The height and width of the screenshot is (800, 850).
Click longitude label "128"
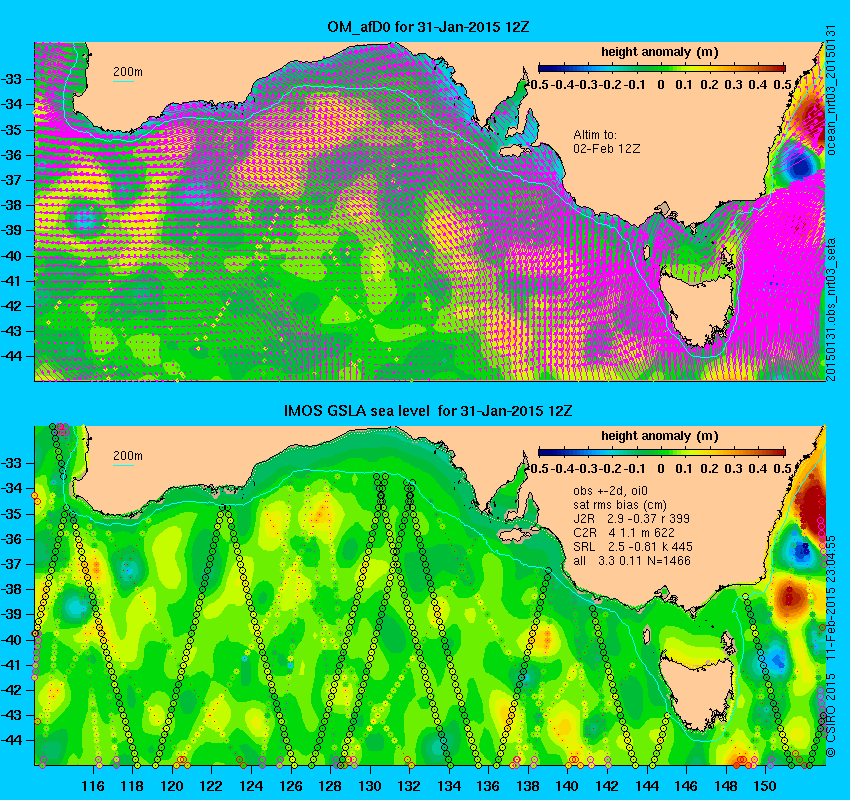tap(330, 786)
